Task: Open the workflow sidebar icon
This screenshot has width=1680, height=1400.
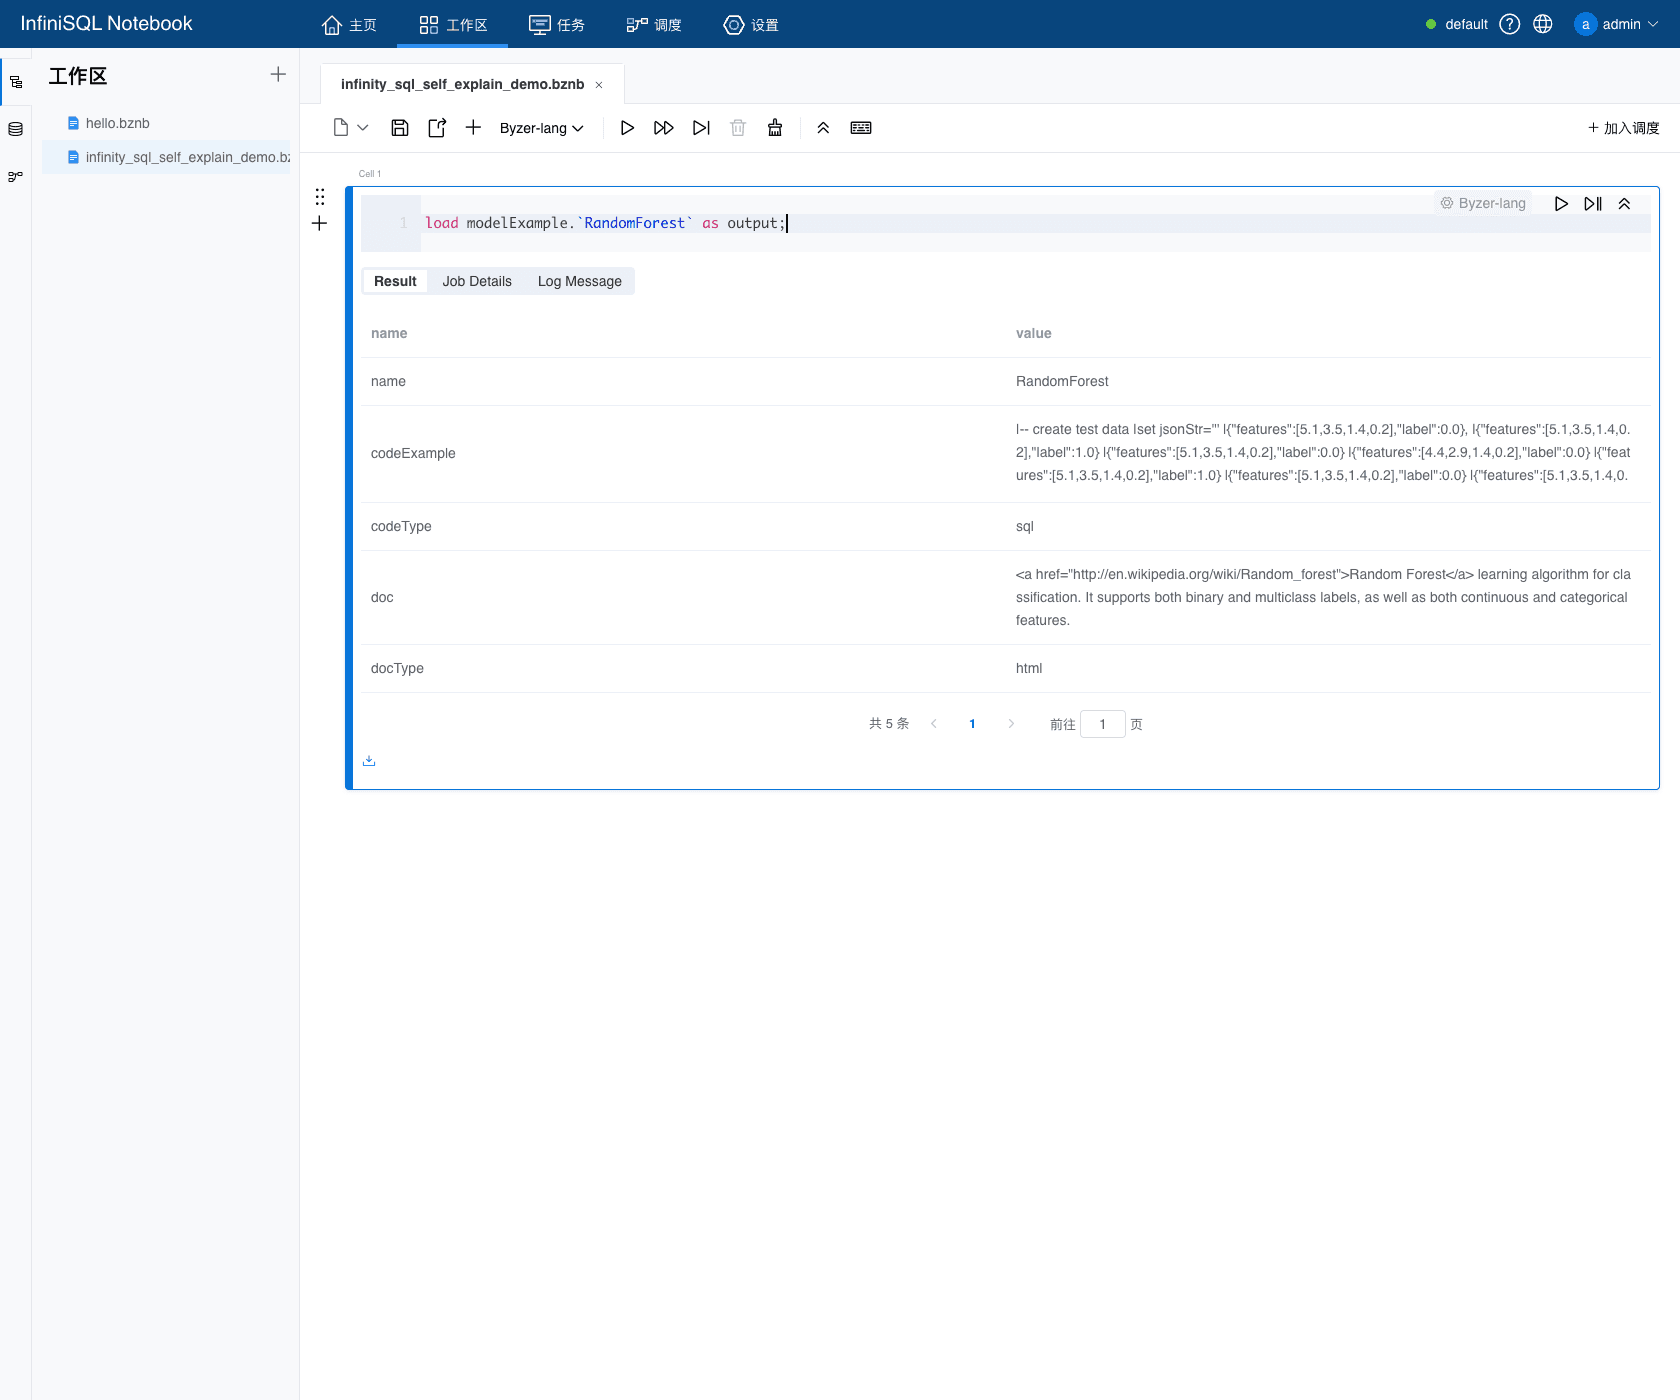Action: click(16, 176)
